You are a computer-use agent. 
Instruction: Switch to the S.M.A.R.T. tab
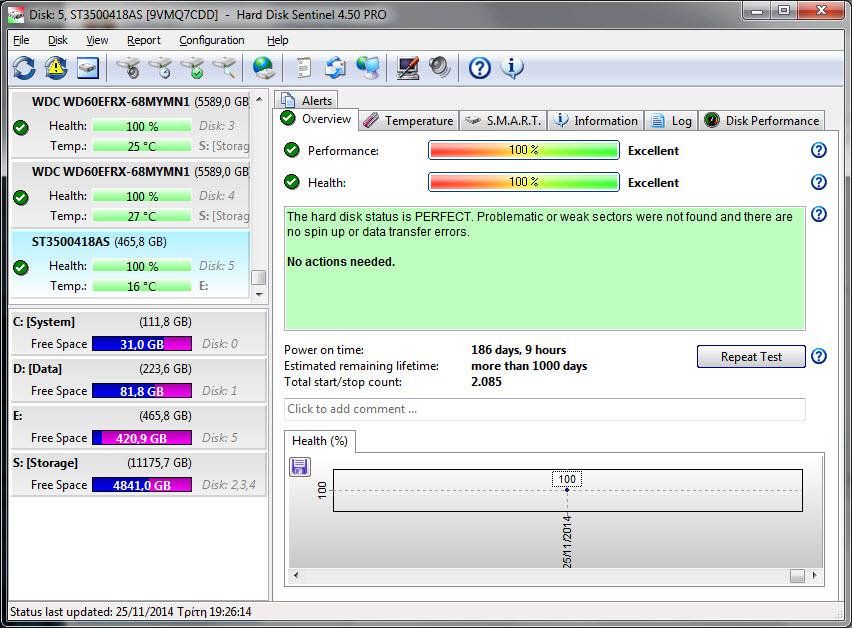coord(503,121)
